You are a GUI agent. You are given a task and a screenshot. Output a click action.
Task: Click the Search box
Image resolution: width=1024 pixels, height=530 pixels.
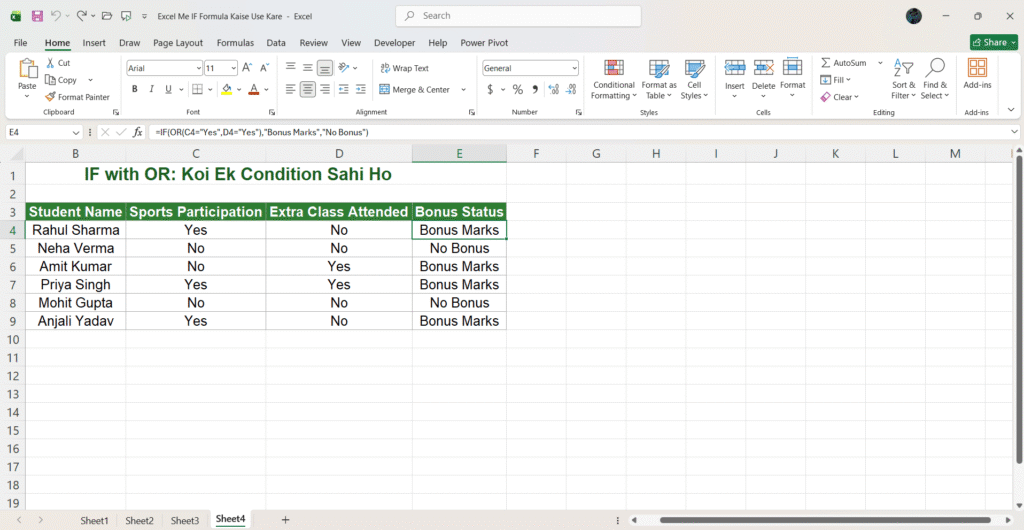pyautogui.click(x=518, y=16)
